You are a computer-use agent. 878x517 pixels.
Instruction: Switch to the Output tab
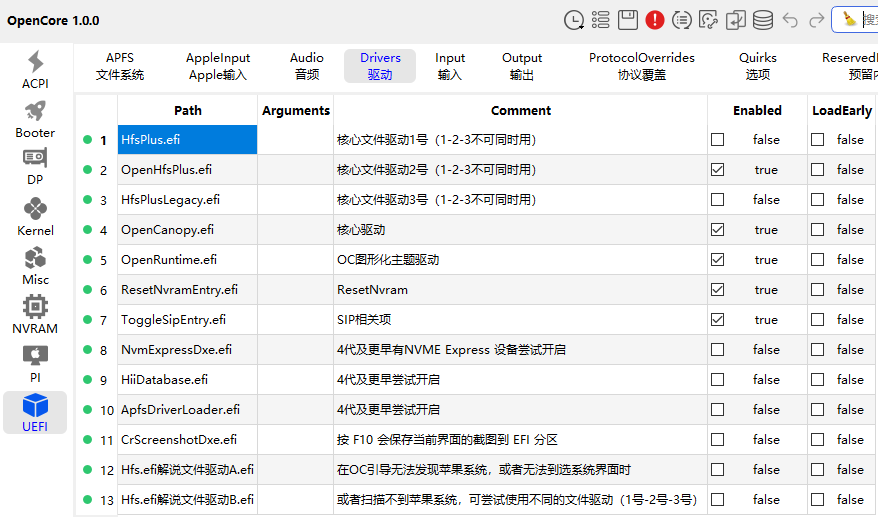522,66
